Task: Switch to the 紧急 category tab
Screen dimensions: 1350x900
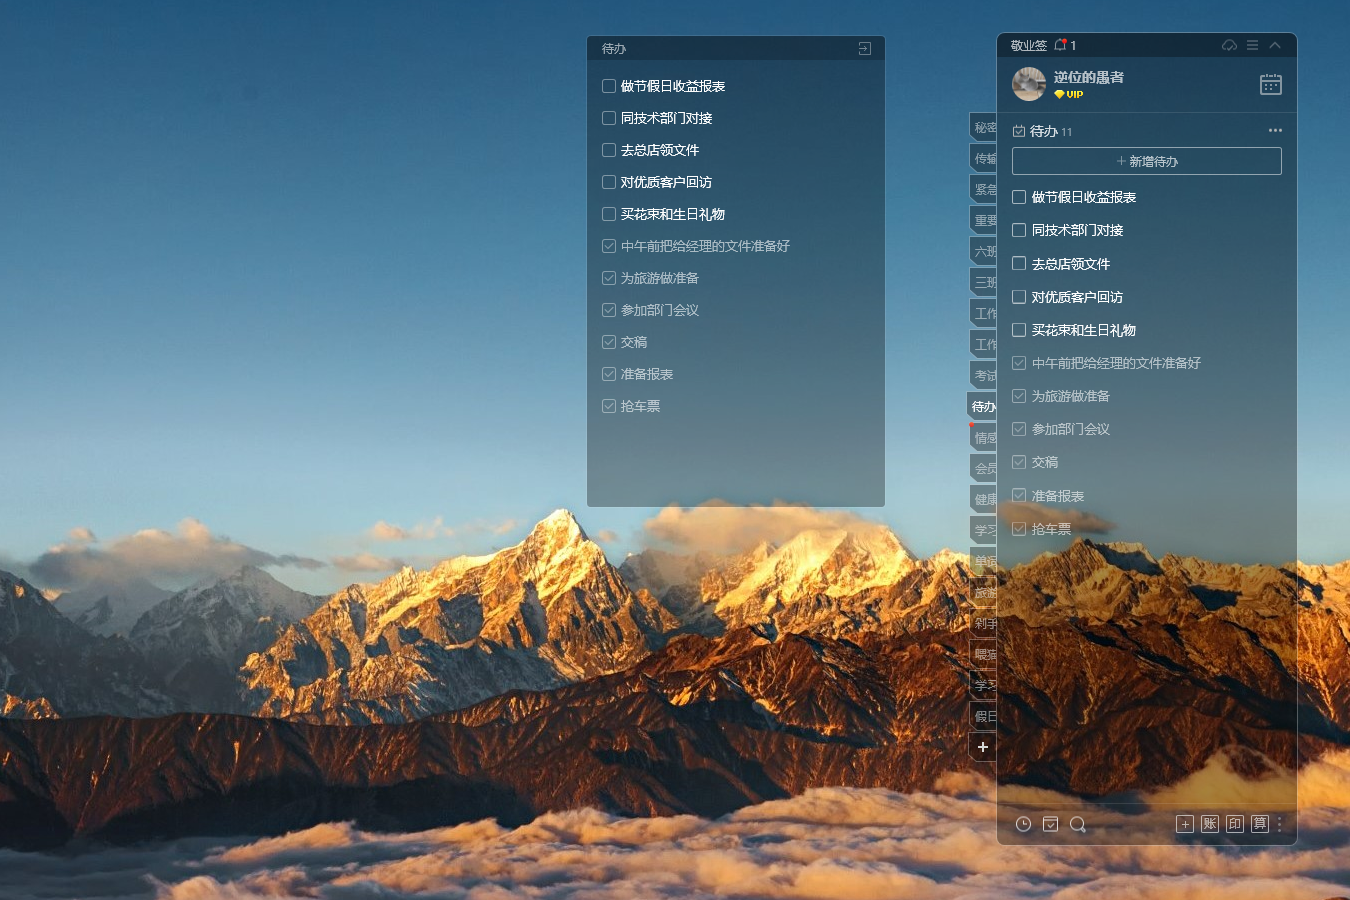Action: 984,189
